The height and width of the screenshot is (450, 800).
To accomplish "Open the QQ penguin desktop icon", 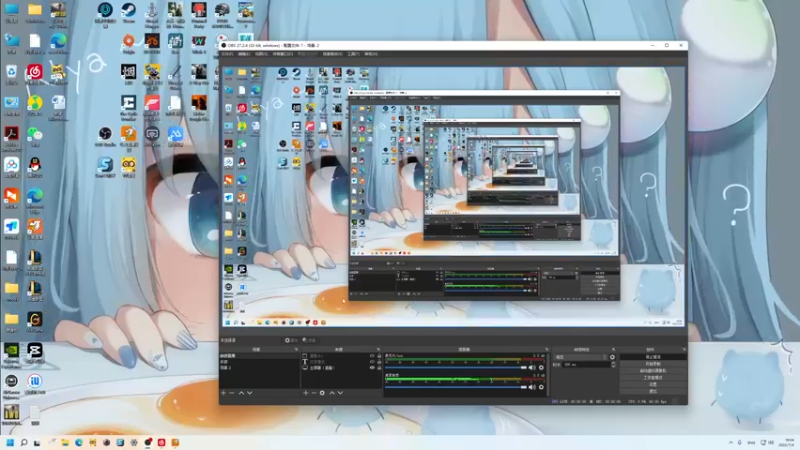I will [x=35, y=167].
